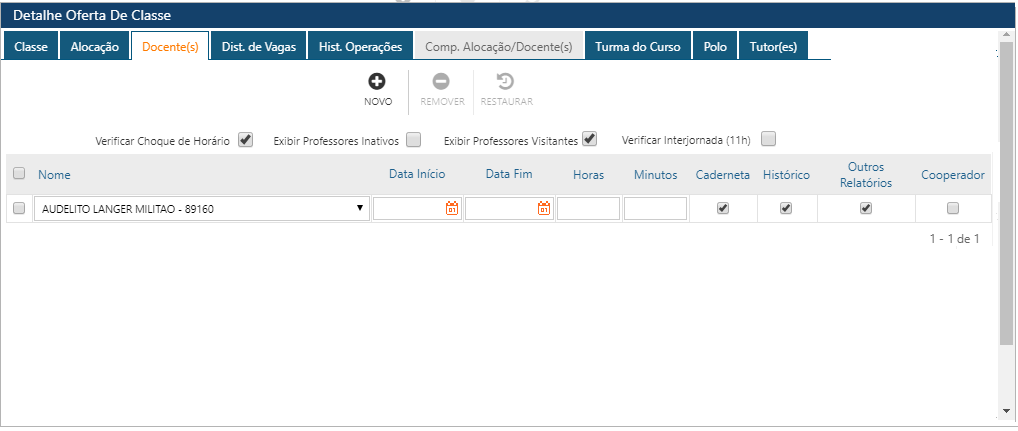Open the Turma do Curso tab
This screenshot has width=1018, height=431.
[x=637, y=47]
